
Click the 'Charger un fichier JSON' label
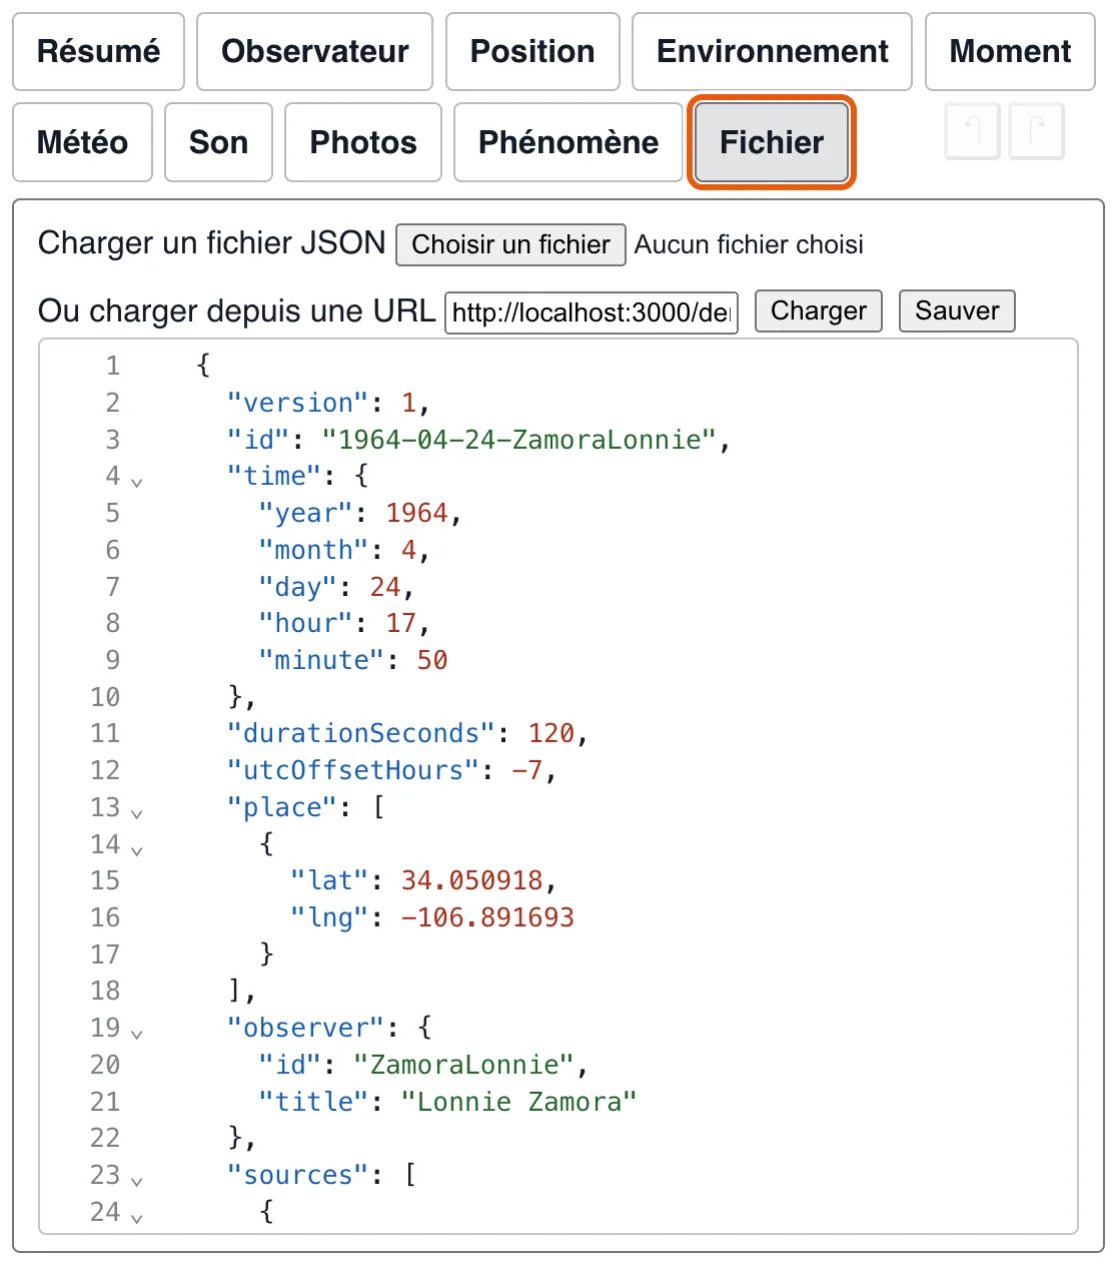(212, 243)
